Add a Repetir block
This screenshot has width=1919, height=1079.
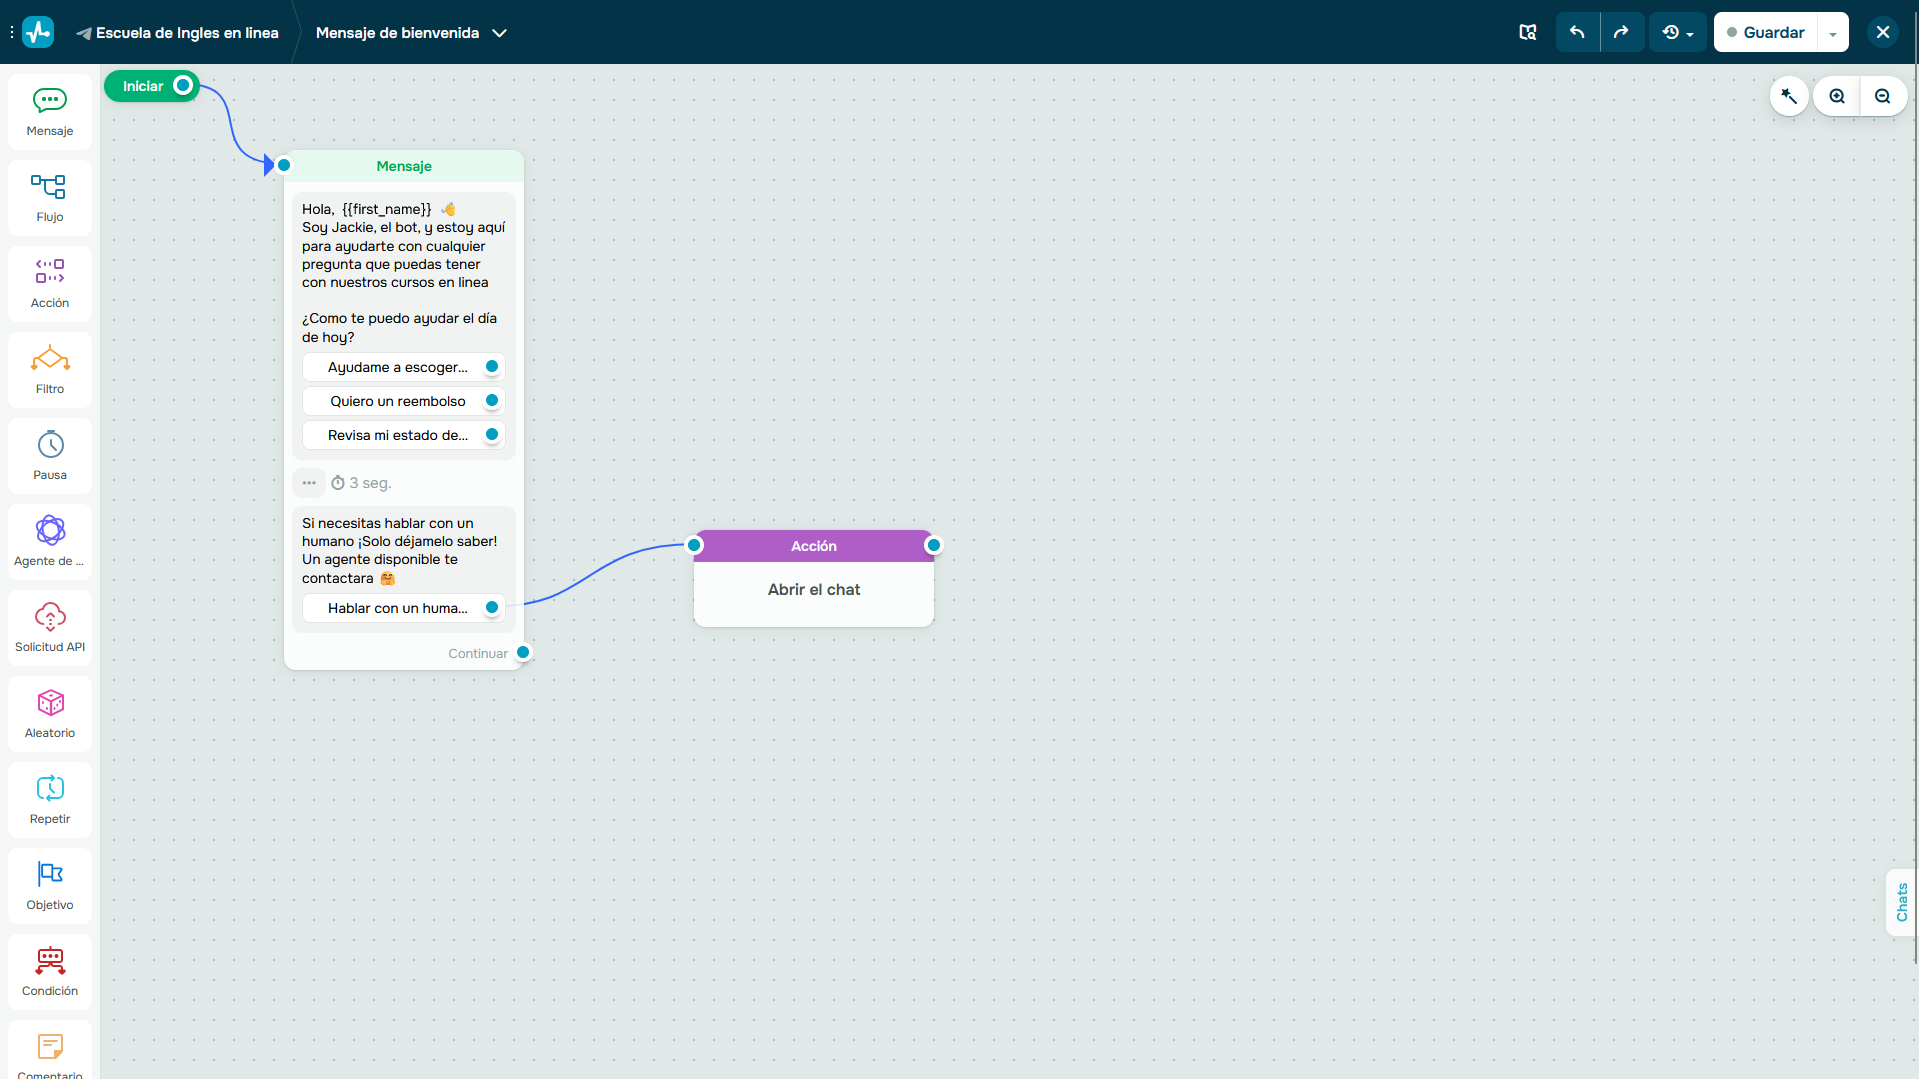[x=50, y=800]
